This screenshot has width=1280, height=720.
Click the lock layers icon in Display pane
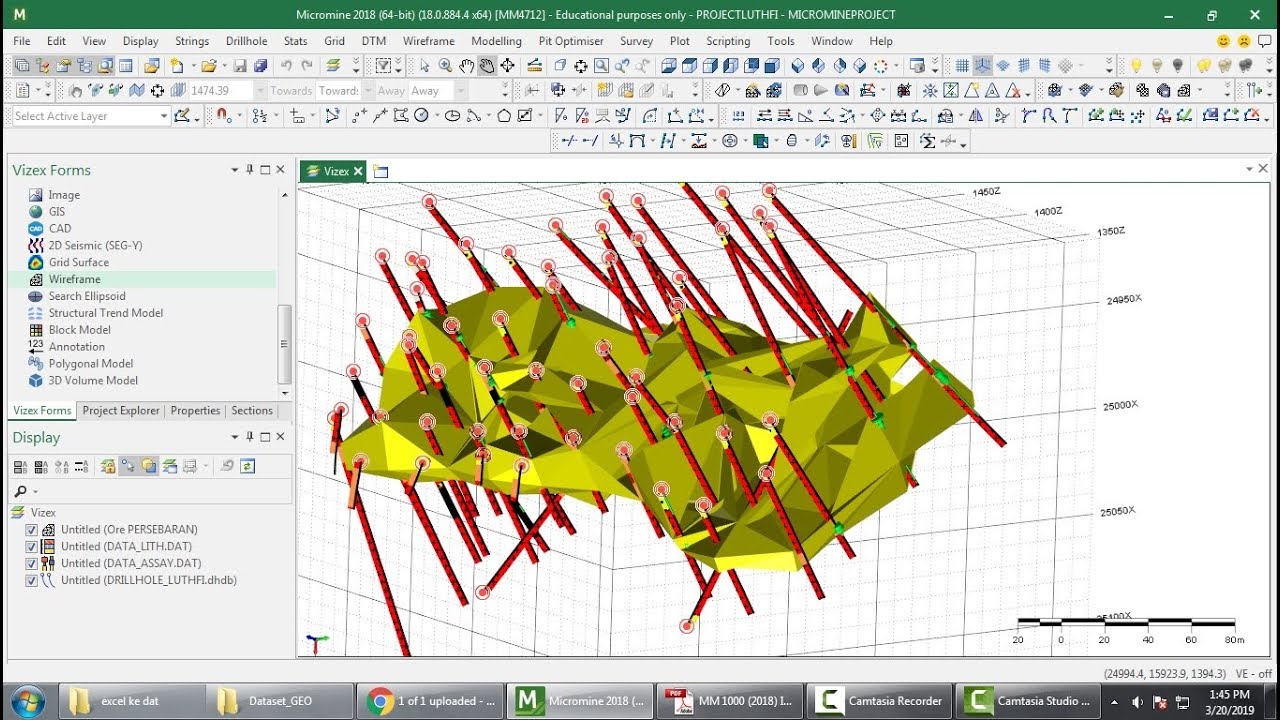coord(108,465)
